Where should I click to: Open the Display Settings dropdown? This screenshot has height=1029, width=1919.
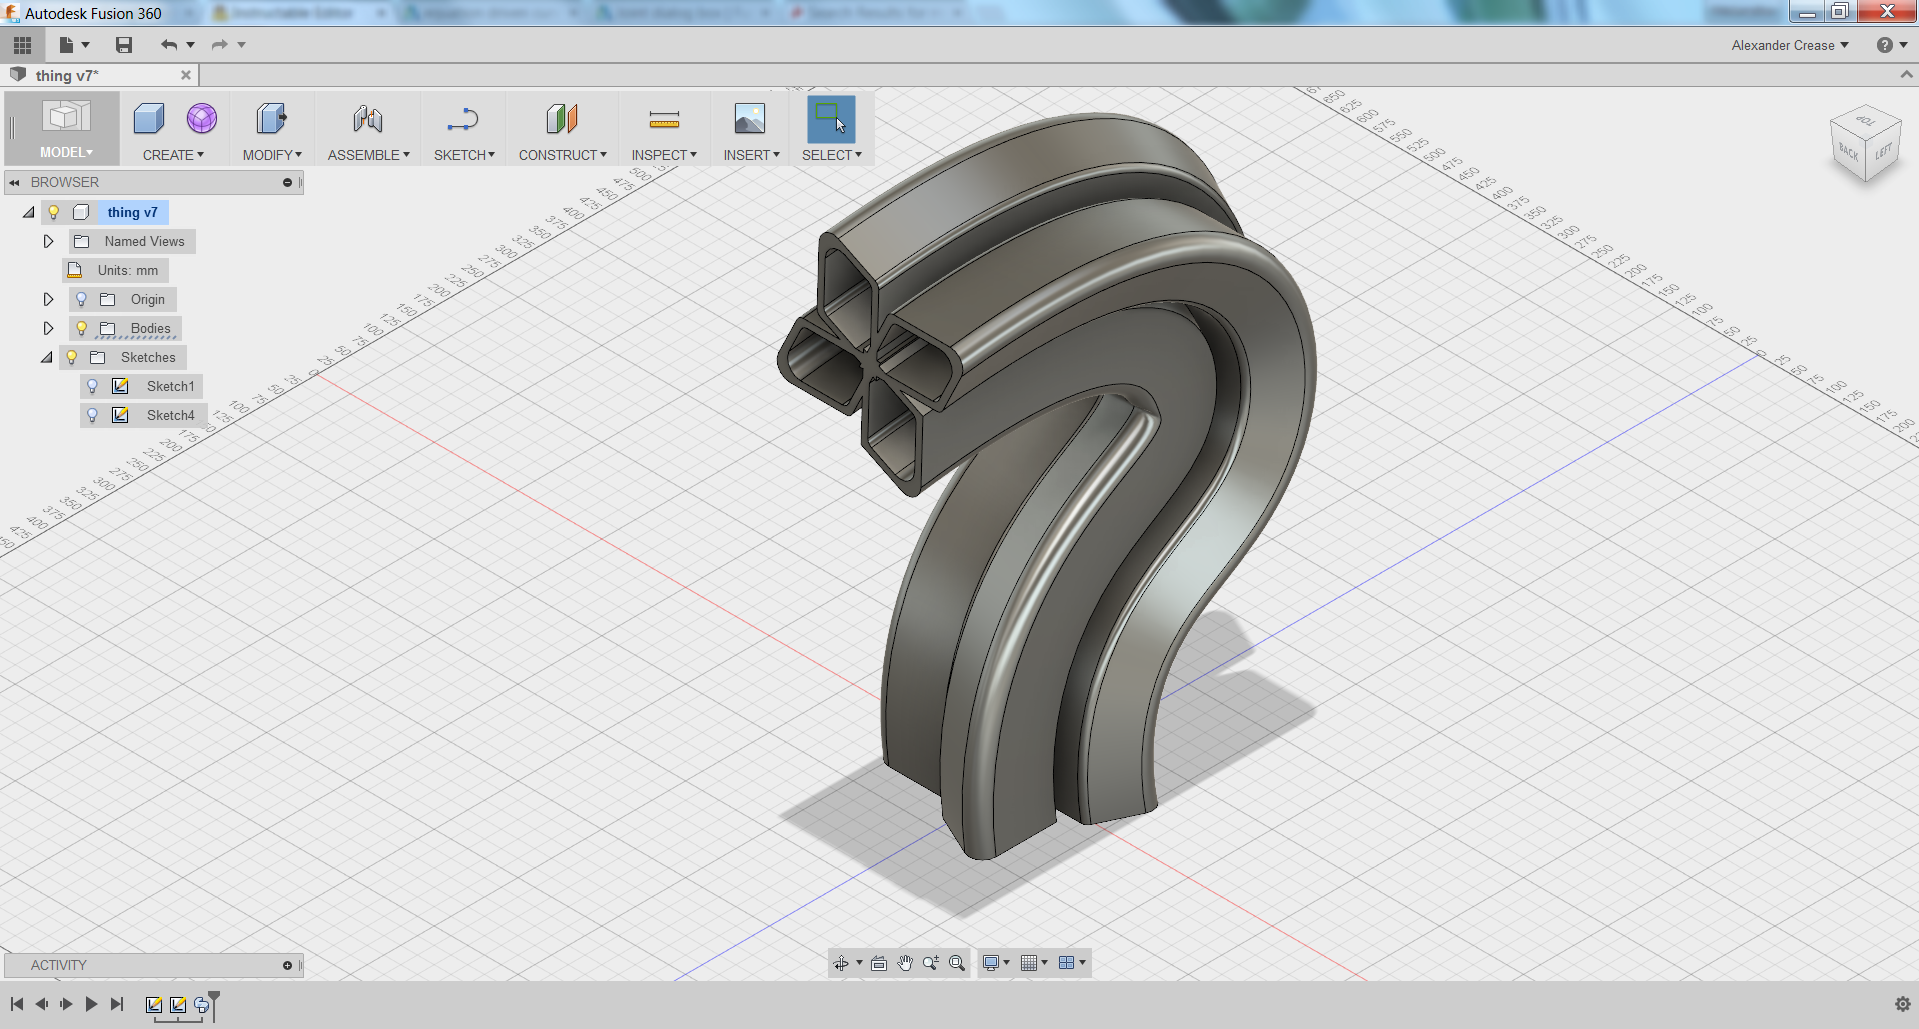click(992, 963)
